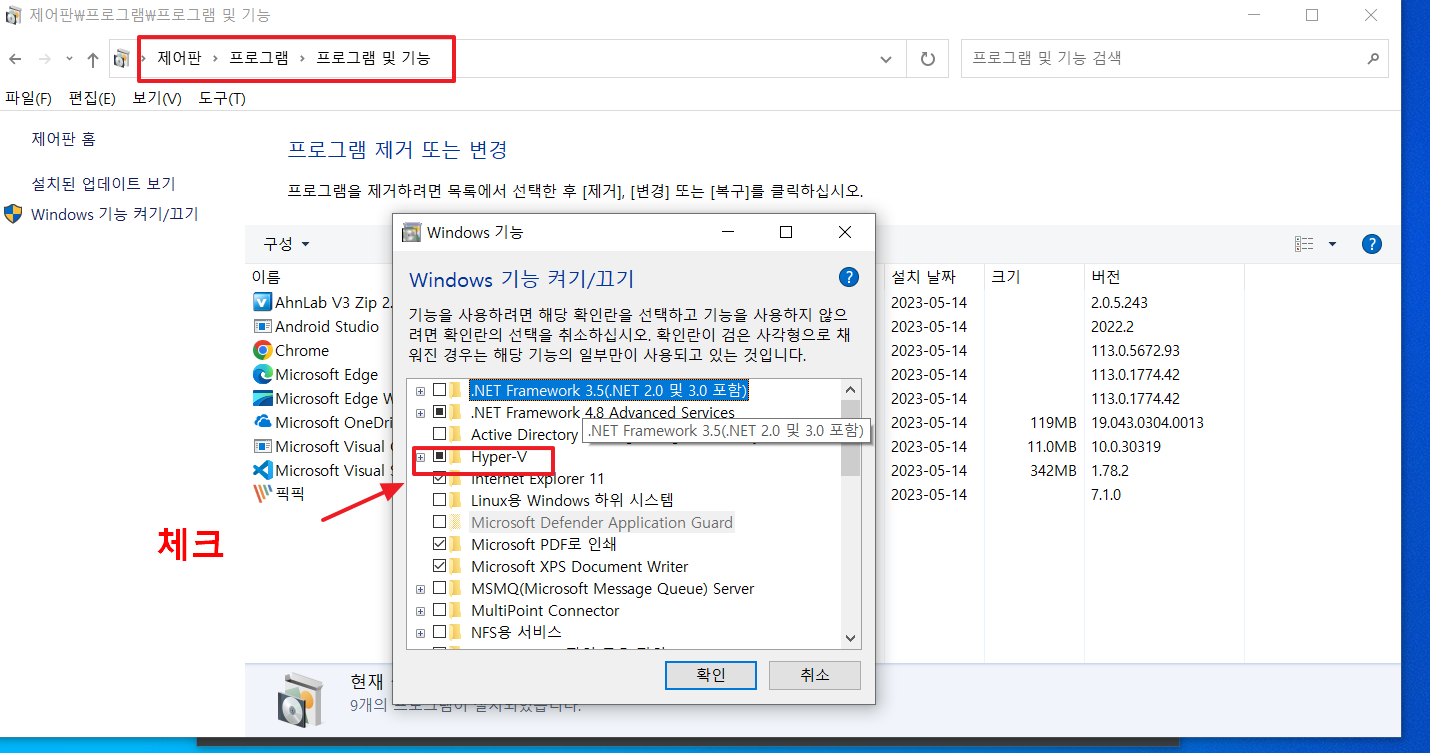The width and height of the screenshot is (1430, 753).
Task: Click the Visual Studio Code icon
Action: pos(262,470)
